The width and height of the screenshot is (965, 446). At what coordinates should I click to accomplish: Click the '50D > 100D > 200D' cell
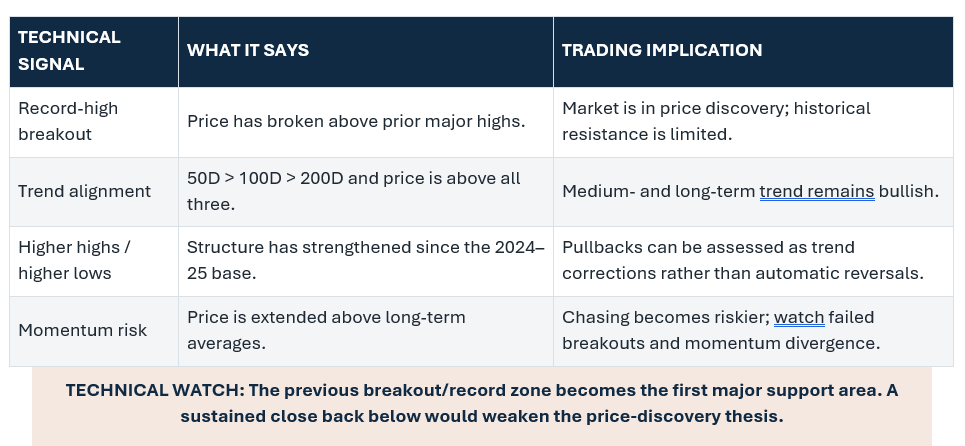click(x=366, y=191)
